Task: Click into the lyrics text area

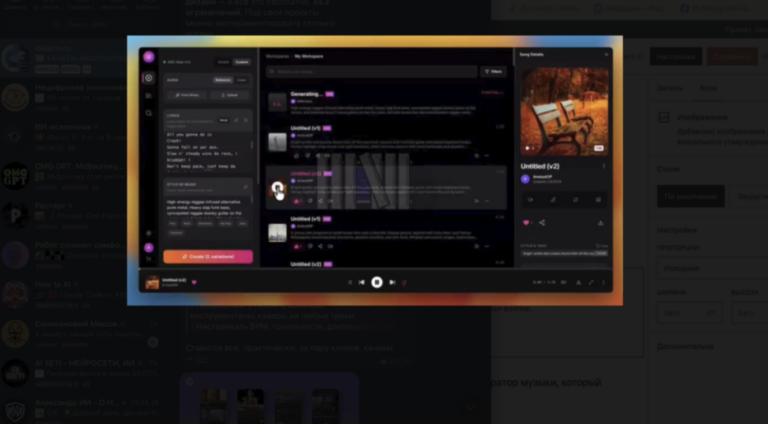Action: [x=208, y=152]
